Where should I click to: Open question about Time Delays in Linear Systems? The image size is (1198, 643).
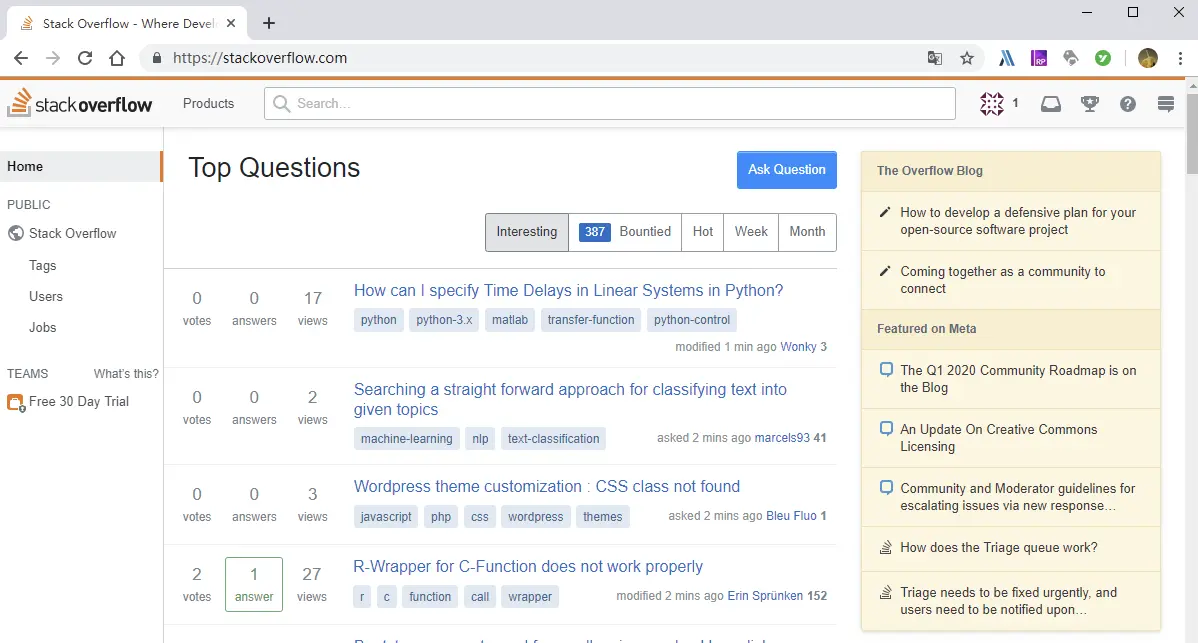click(568, 290)
